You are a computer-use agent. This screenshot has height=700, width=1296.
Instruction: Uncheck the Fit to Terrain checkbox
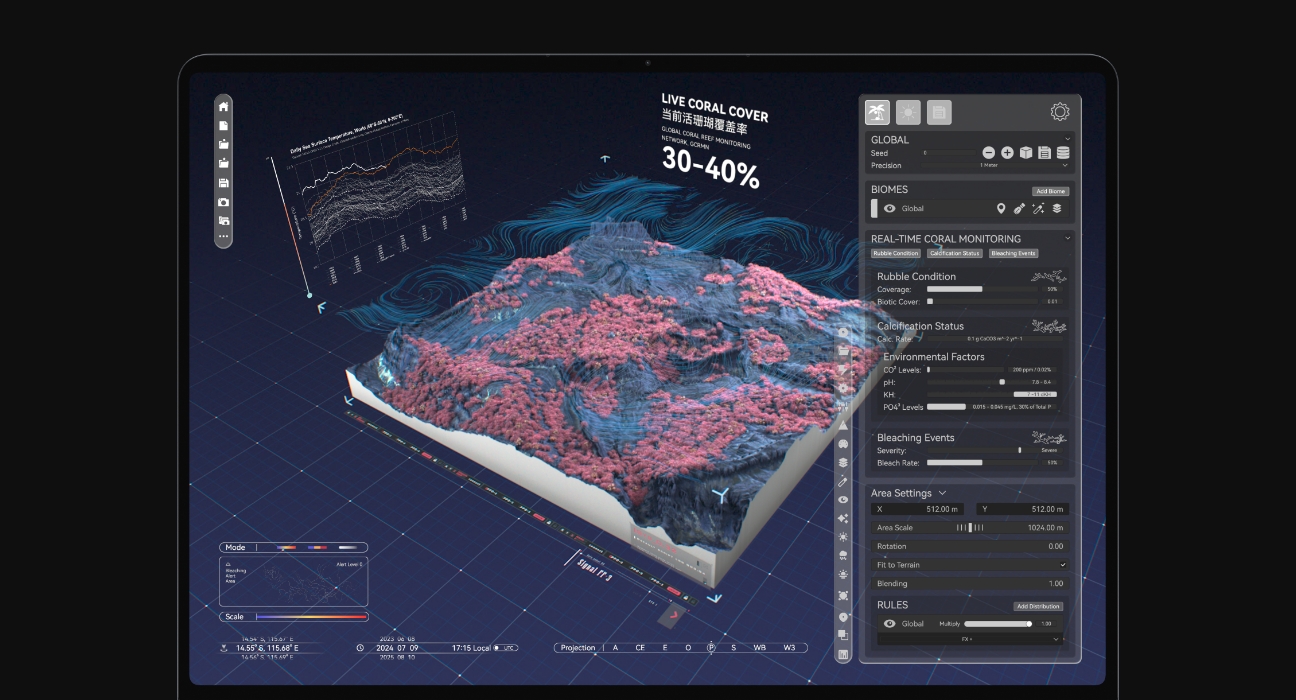(1062, 565)
